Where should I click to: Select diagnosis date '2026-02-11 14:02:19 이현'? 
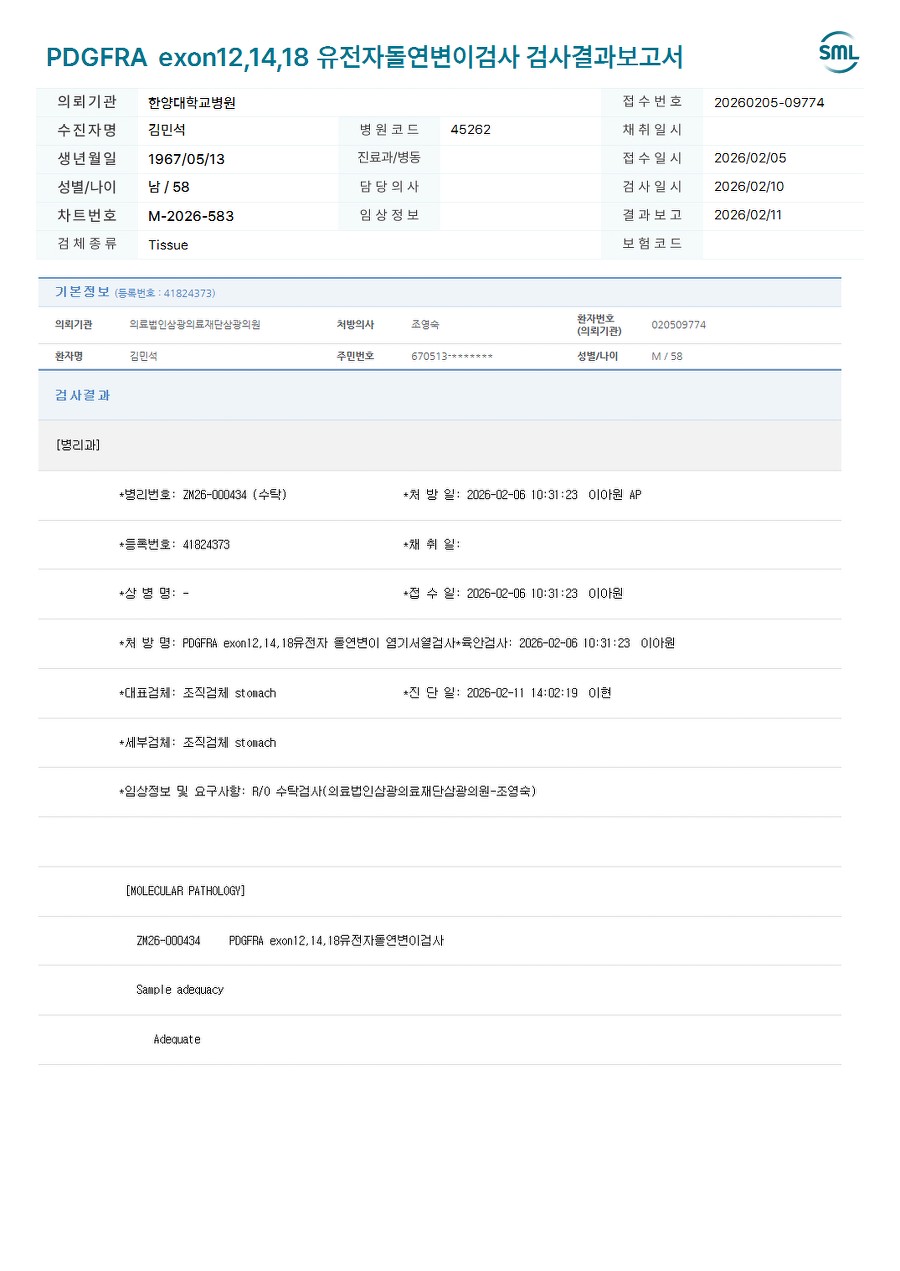pos(539,693)
